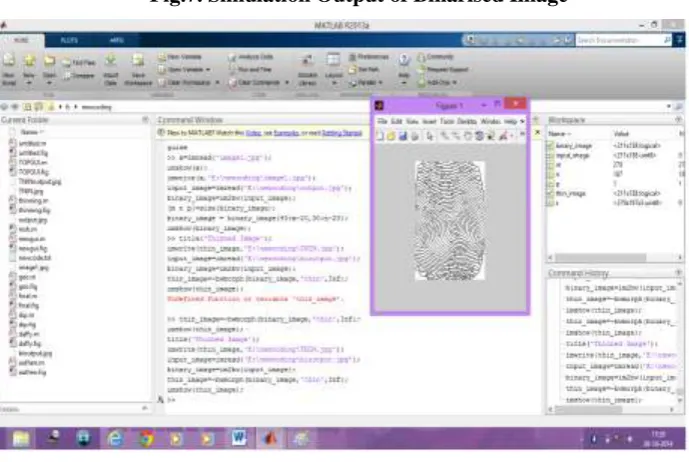This screenshot has width=689, height=462.
Task: Open the Desktop menu in Figure 1
Action: click(x=467, y=121)
